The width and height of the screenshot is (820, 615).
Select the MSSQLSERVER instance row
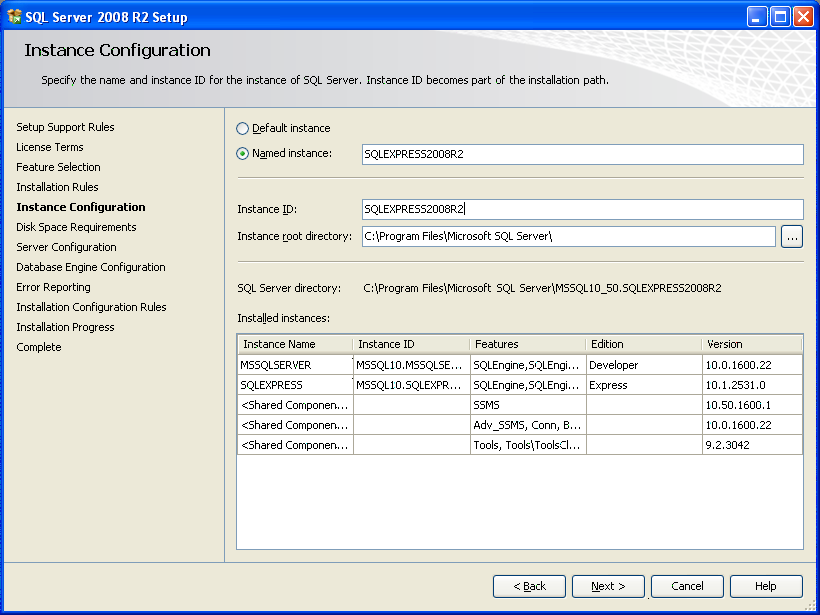(520, 365)
